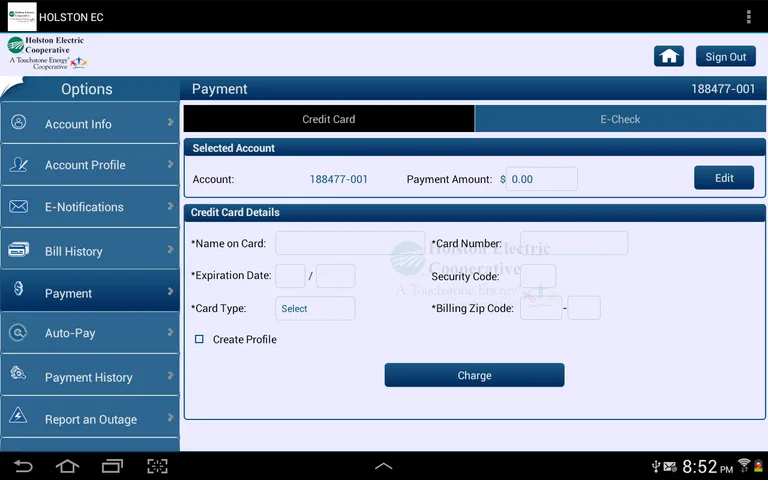The image size is (768, 480).
Task: Focus the first Billing Zip Code field
Action: point(541,308)
